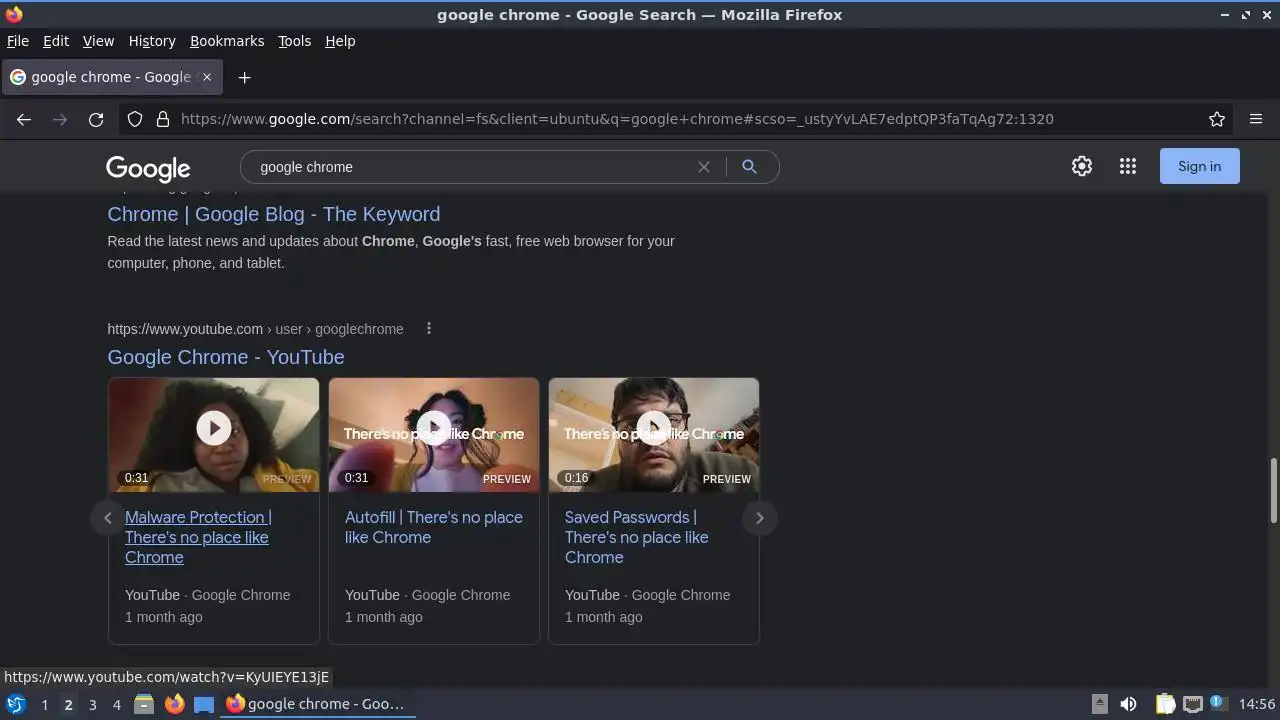1280x720 pixels.
Task: Switch to workspace 3
Action: (92, 704)
